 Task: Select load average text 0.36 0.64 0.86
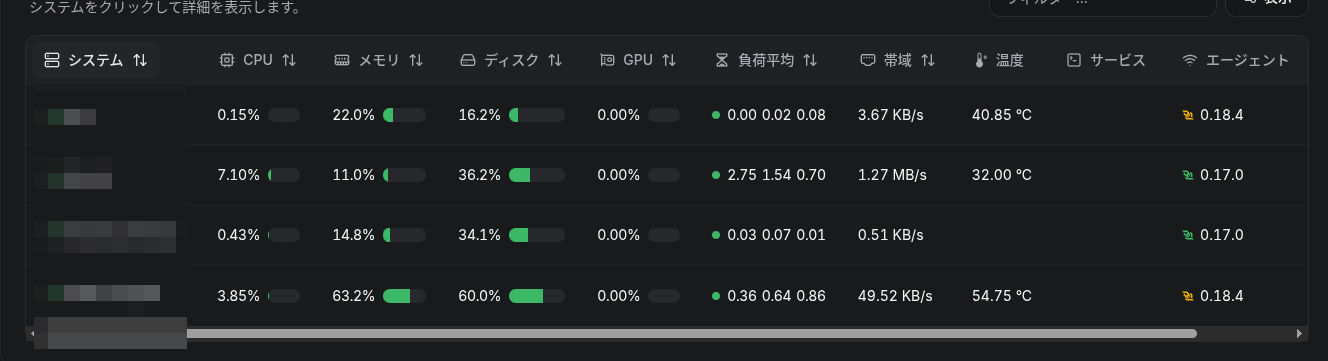pos(777,296)
